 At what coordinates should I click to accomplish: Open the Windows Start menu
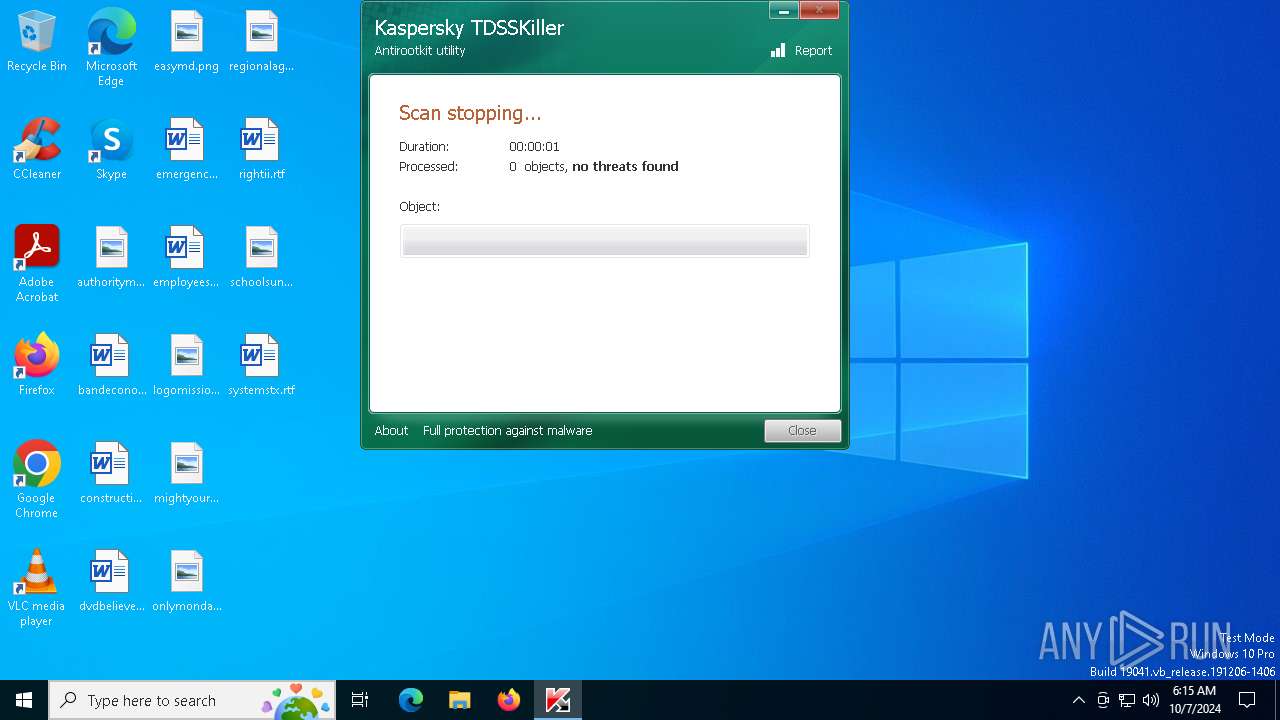(x=24, y=700)
